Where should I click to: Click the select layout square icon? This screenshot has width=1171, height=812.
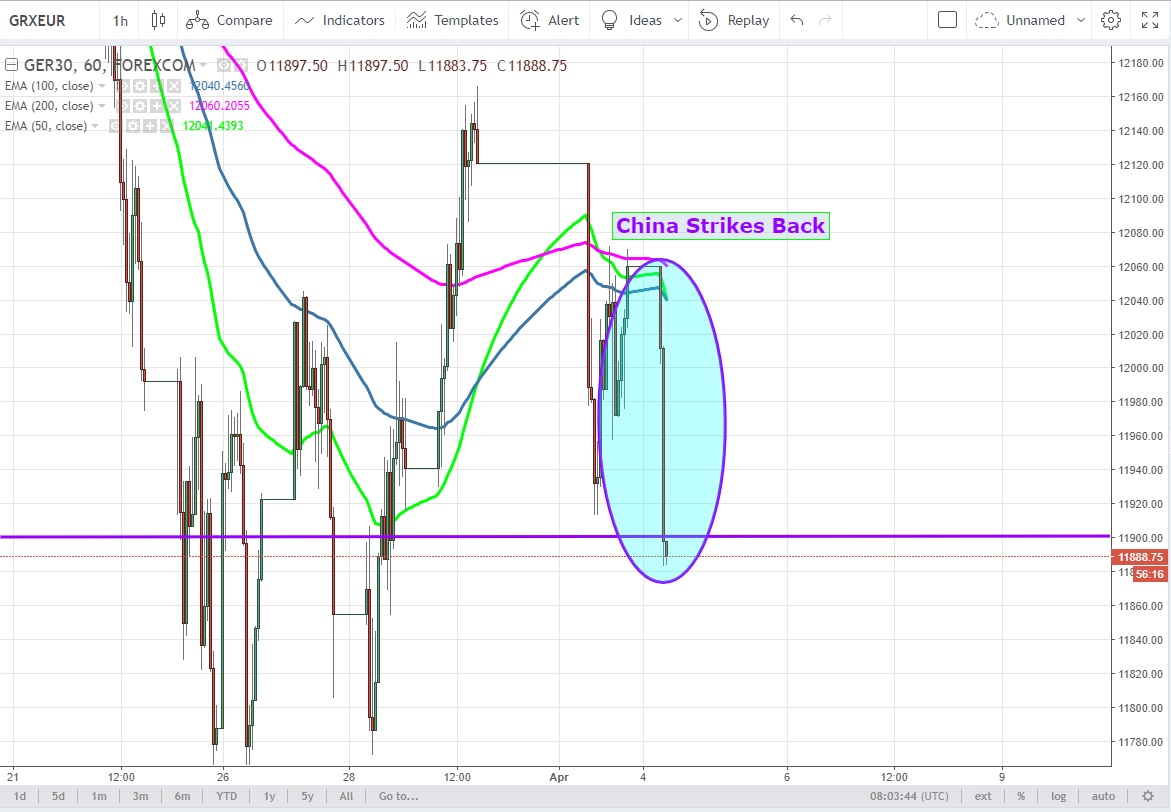point(947,20)
